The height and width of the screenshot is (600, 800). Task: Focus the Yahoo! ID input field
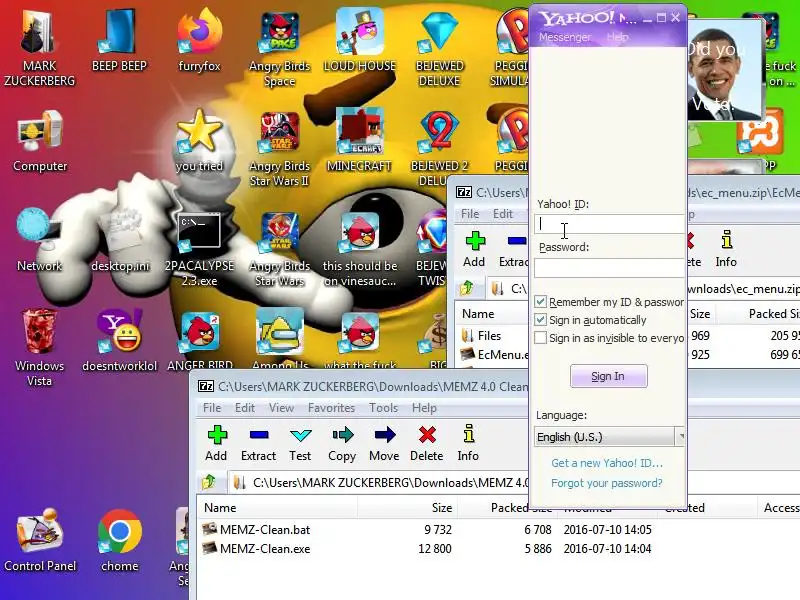tap(609, 224)
